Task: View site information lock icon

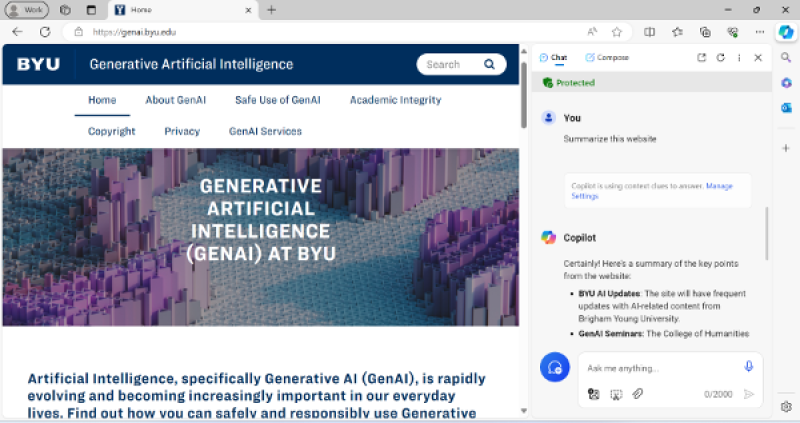Action: pyautogui.click(x=79, y=32)
